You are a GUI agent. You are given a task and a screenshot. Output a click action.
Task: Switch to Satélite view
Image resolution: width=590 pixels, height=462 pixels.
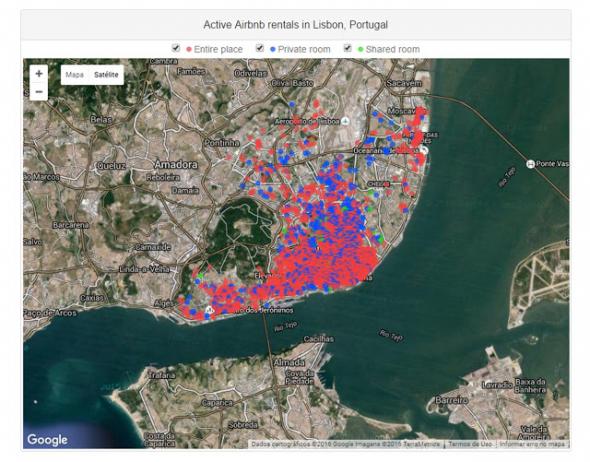[106, 74]
